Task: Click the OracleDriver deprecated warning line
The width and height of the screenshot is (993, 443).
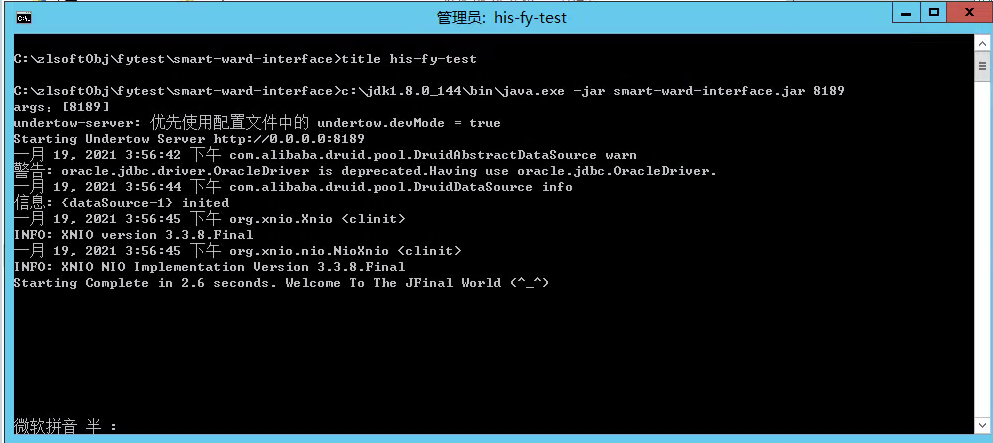Action: click(365, 171)
